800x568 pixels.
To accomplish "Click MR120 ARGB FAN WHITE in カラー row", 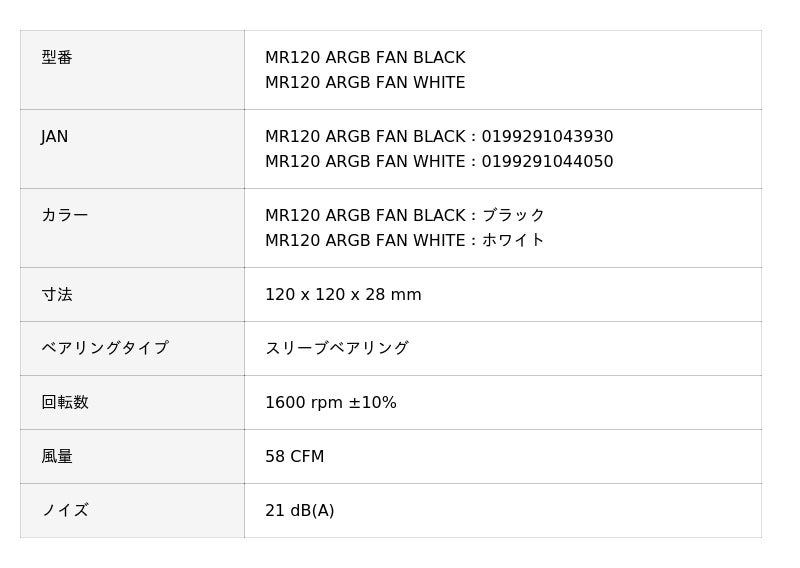I will [x=365, y=240].
